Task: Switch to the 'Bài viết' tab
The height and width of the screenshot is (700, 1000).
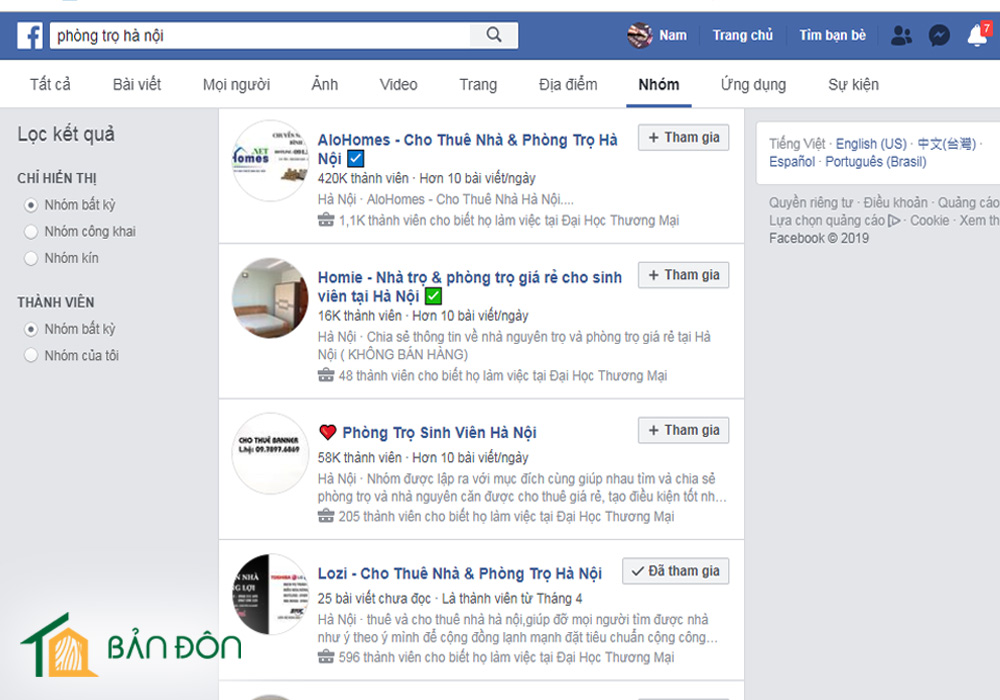Action: (x=136, y=85)
